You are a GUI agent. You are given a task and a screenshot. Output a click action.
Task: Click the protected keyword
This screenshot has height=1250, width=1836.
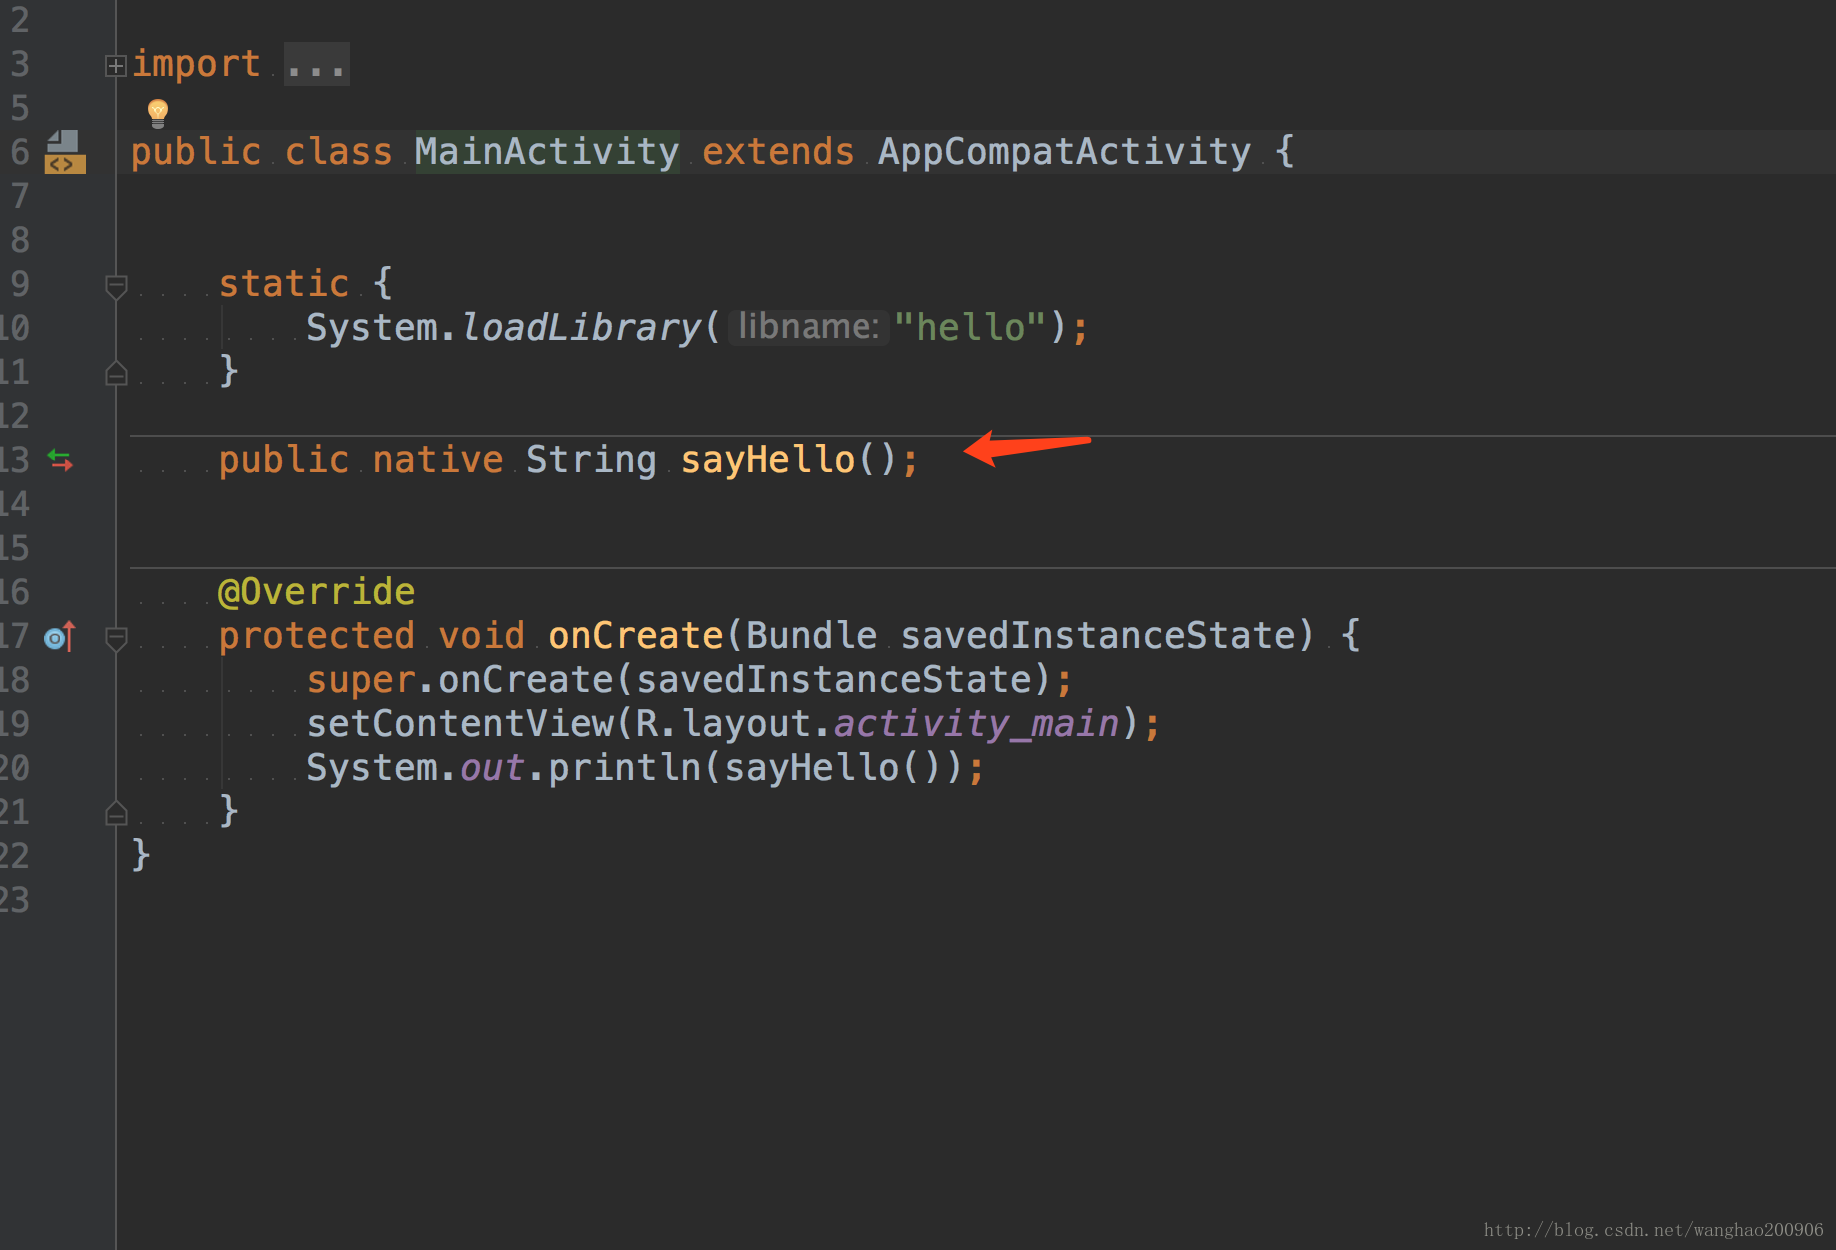pos(316,636)
